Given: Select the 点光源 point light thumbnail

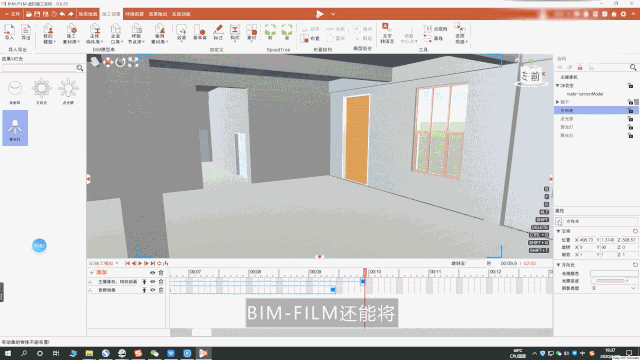Looking at the screenshot, I should [x=68, y=91].
